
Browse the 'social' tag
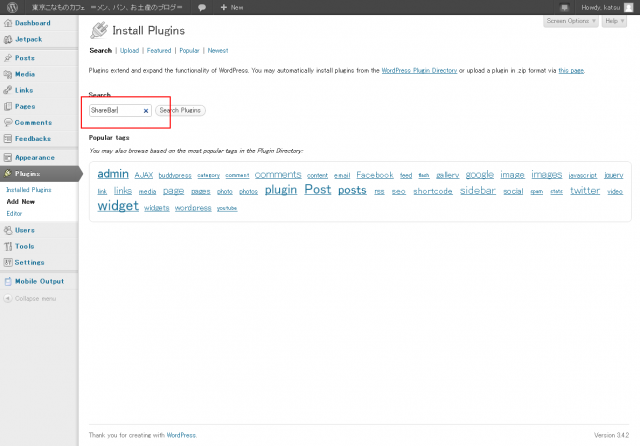pyautogui.click(x=513, y=191)
